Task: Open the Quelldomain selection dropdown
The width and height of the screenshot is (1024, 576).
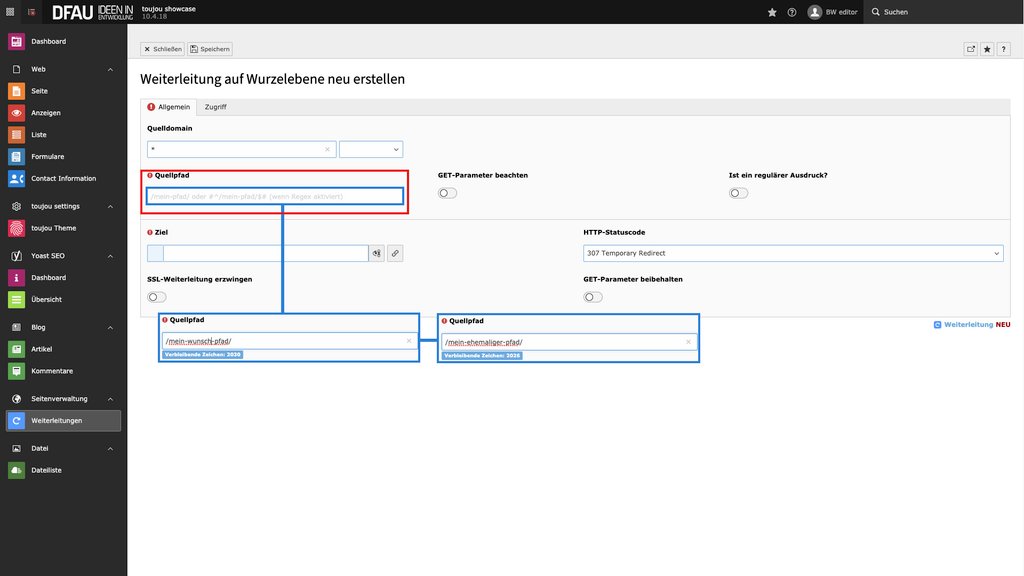Action: pyautogui.click(x=370, y=149)
